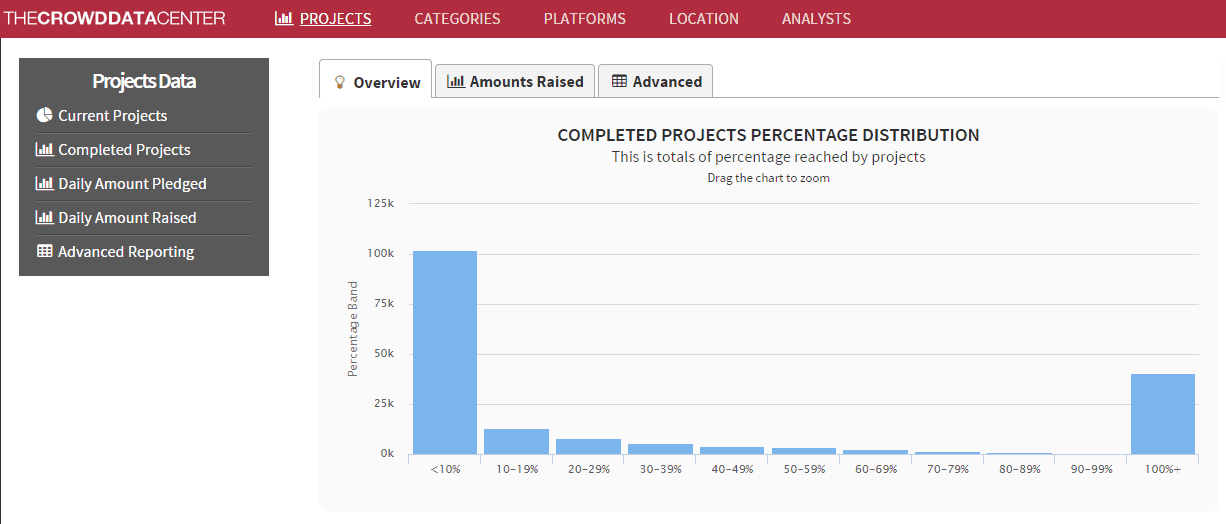Click The Crowd Data Center logo

113,18
